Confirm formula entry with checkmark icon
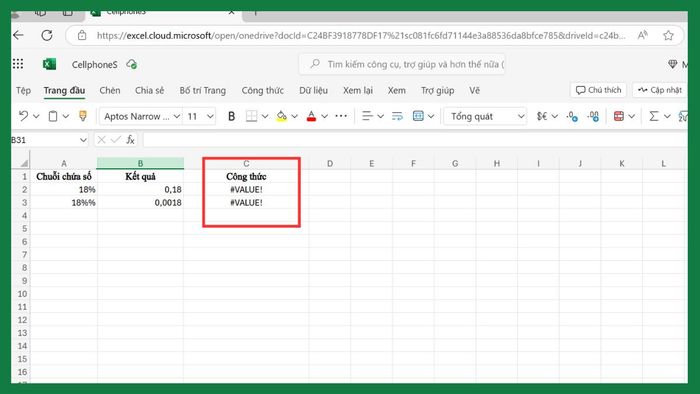 pyautogui.click(x=116, y=140)
